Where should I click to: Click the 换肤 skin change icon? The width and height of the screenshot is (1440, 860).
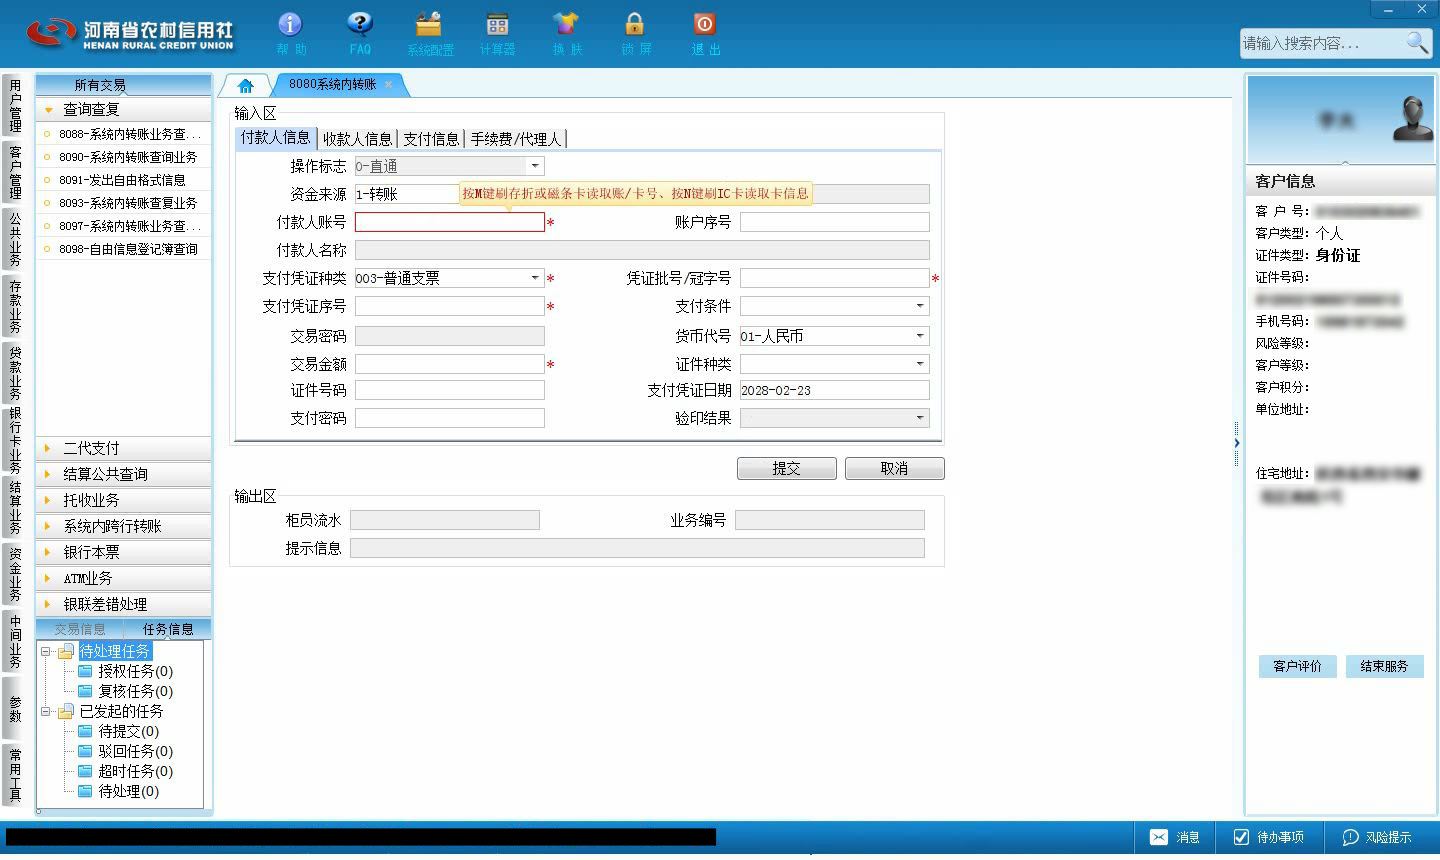point(566,33)
